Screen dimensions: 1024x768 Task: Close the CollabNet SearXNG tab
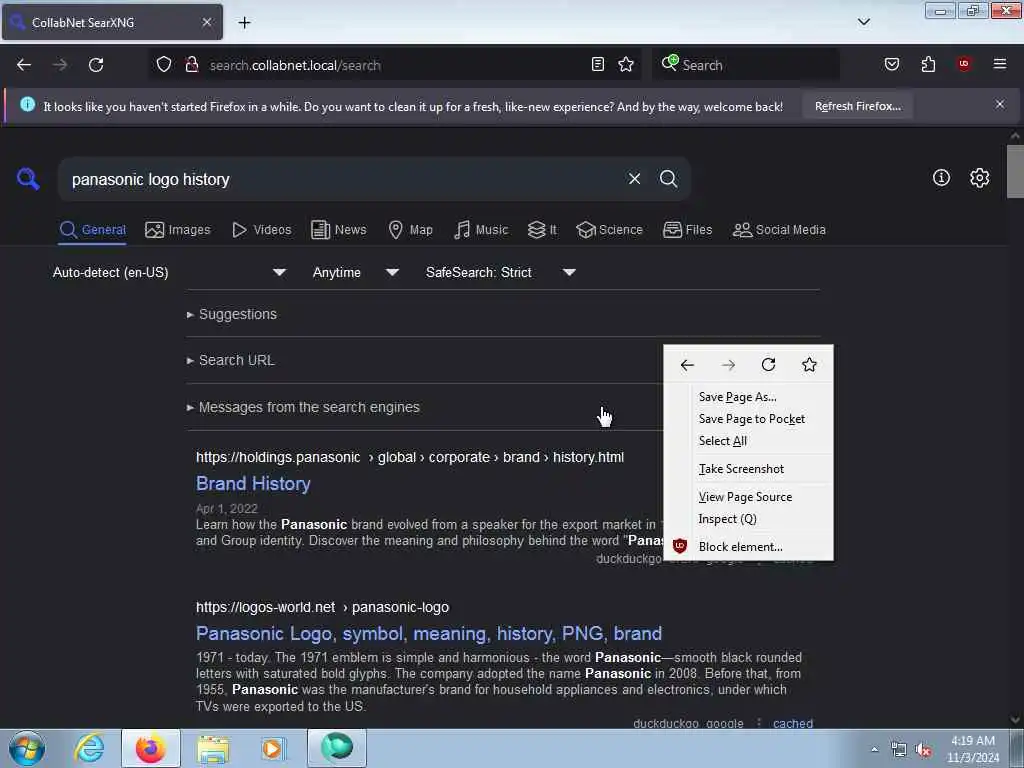[x=207, y=22]
